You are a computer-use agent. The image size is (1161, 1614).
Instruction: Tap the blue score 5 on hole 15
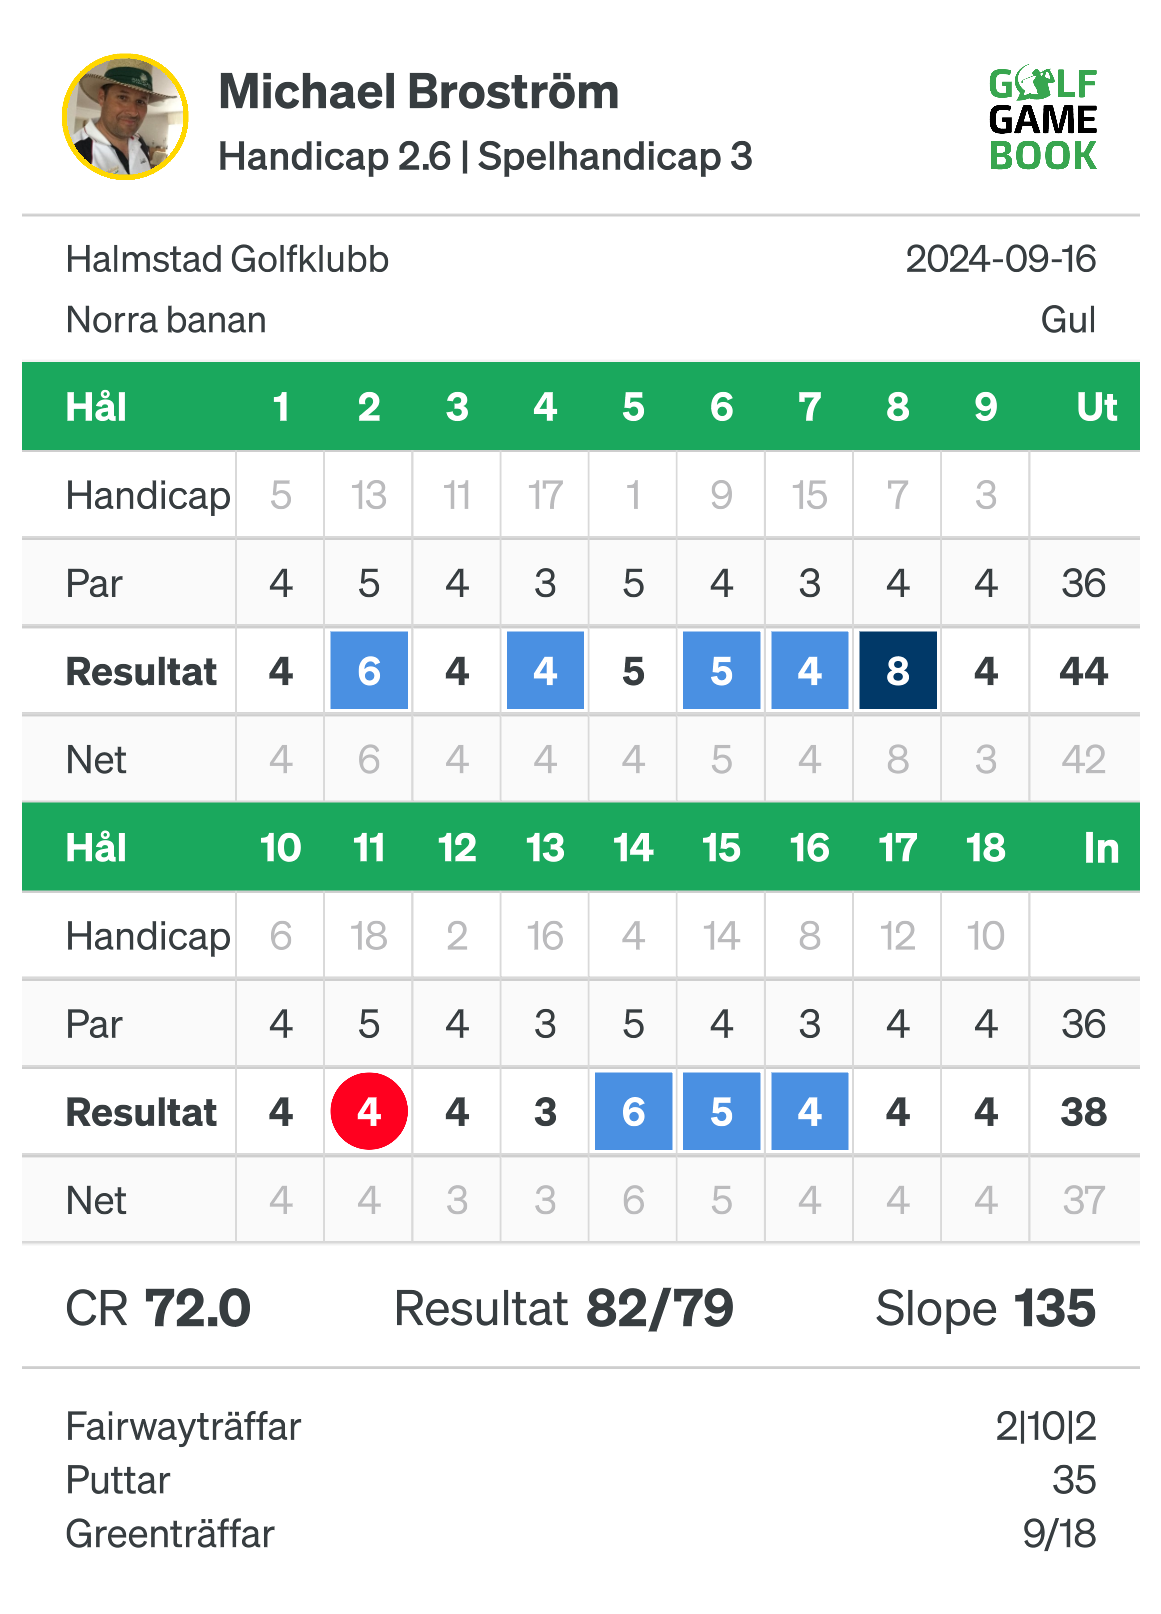[x=721, y=1111]
